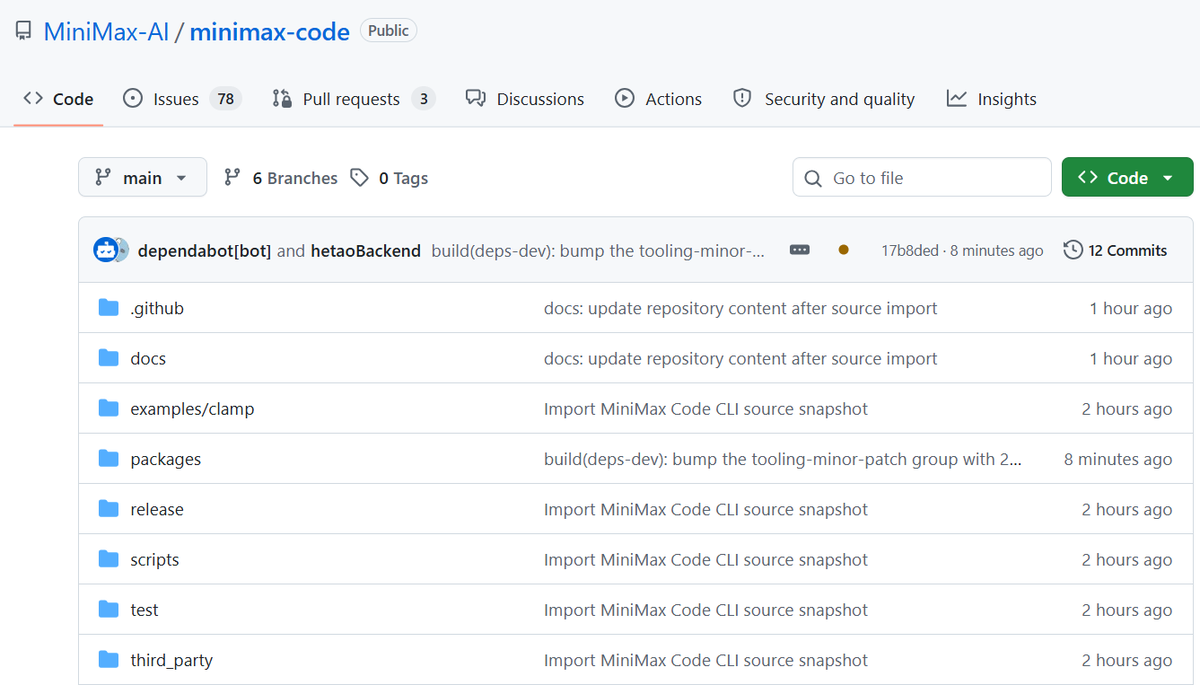Click the folder icon for examples/clamp
Image resolution: width=1200 pixels, height=685 pixels.
pos(109,408)
